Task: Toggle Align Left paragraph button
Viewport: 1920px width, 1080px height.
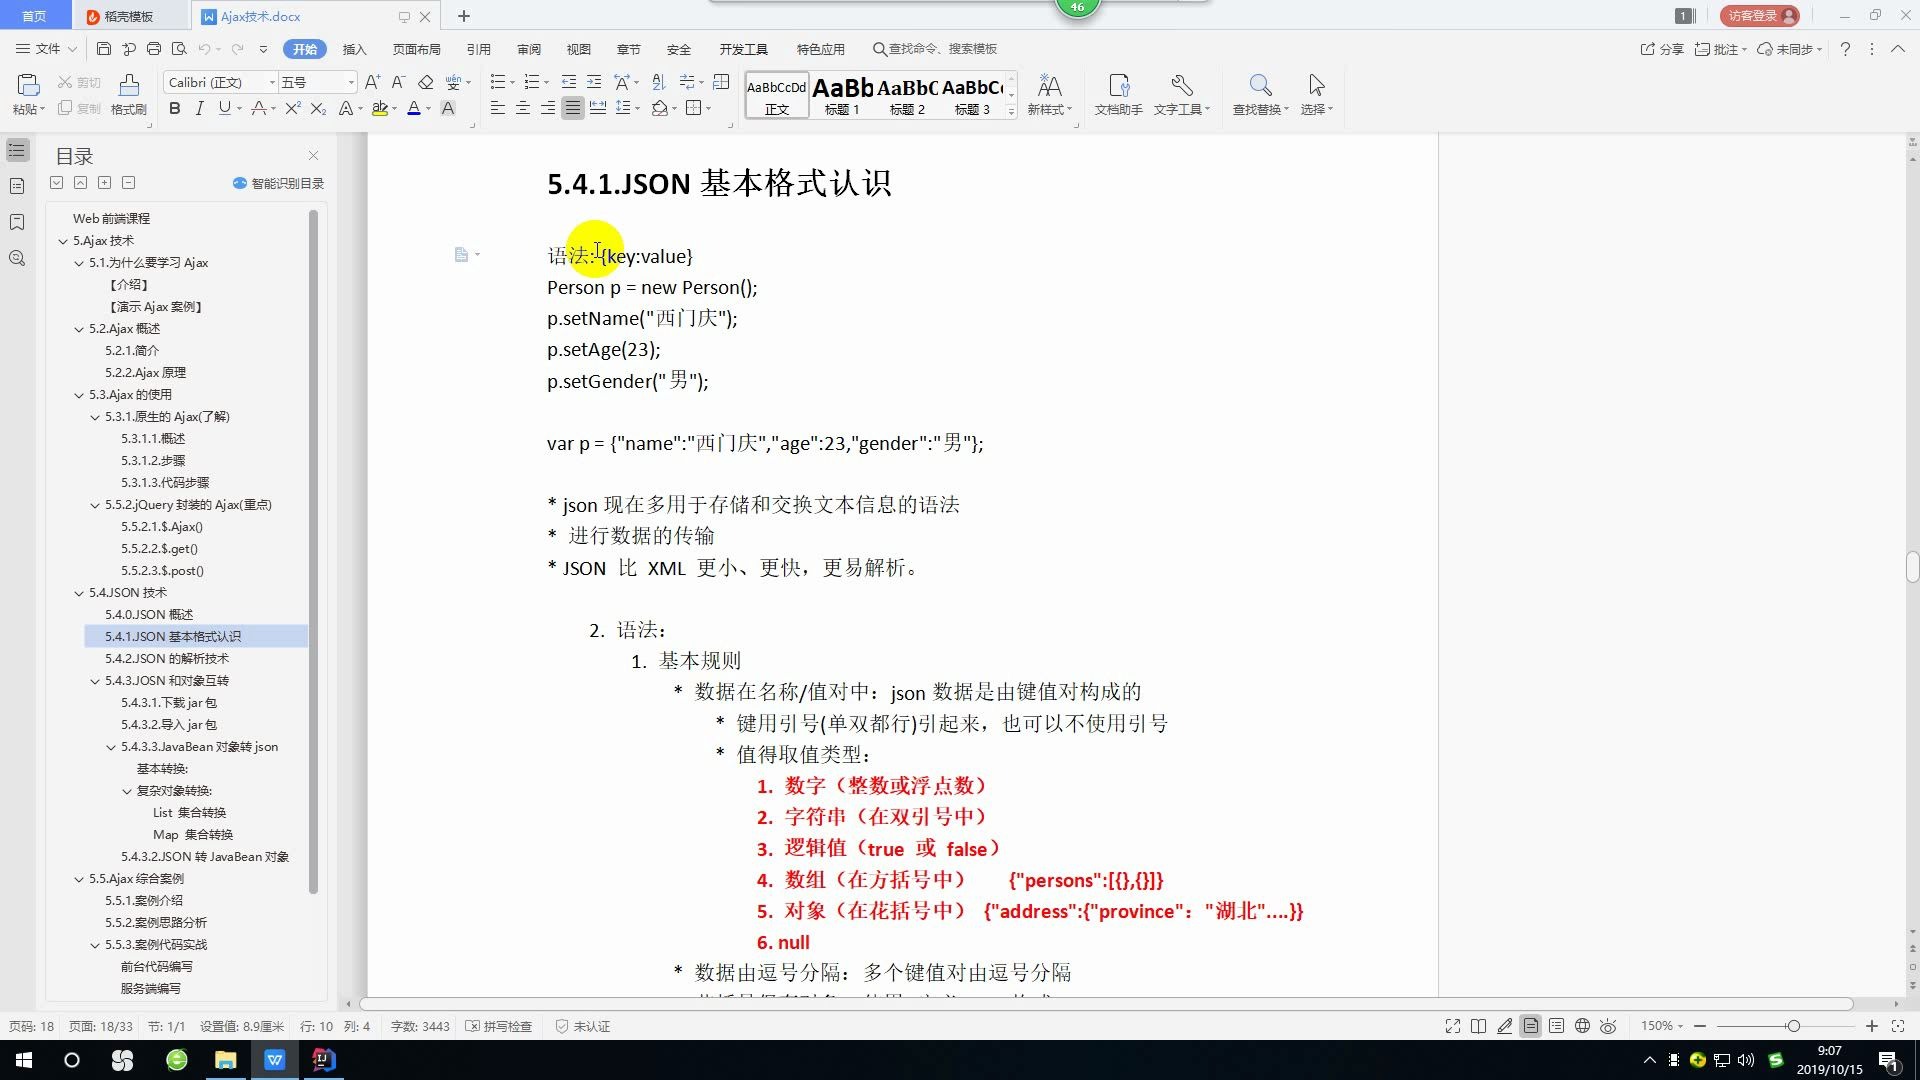Action: (x=498, y=108)
